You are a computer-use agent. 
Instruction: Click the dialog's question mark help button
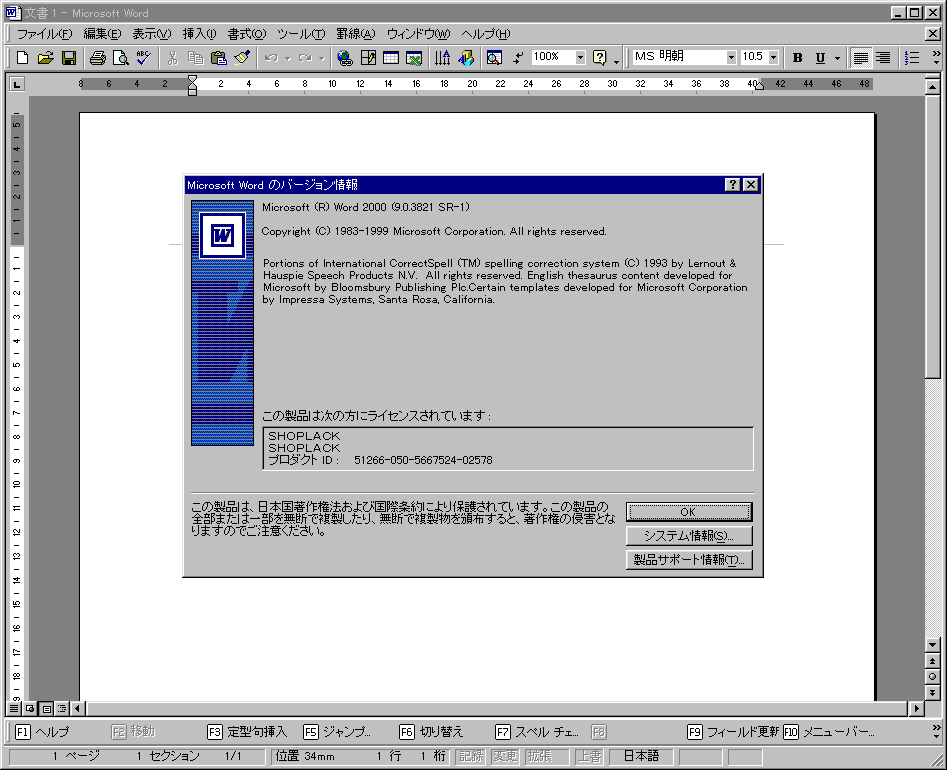(733, 185)
